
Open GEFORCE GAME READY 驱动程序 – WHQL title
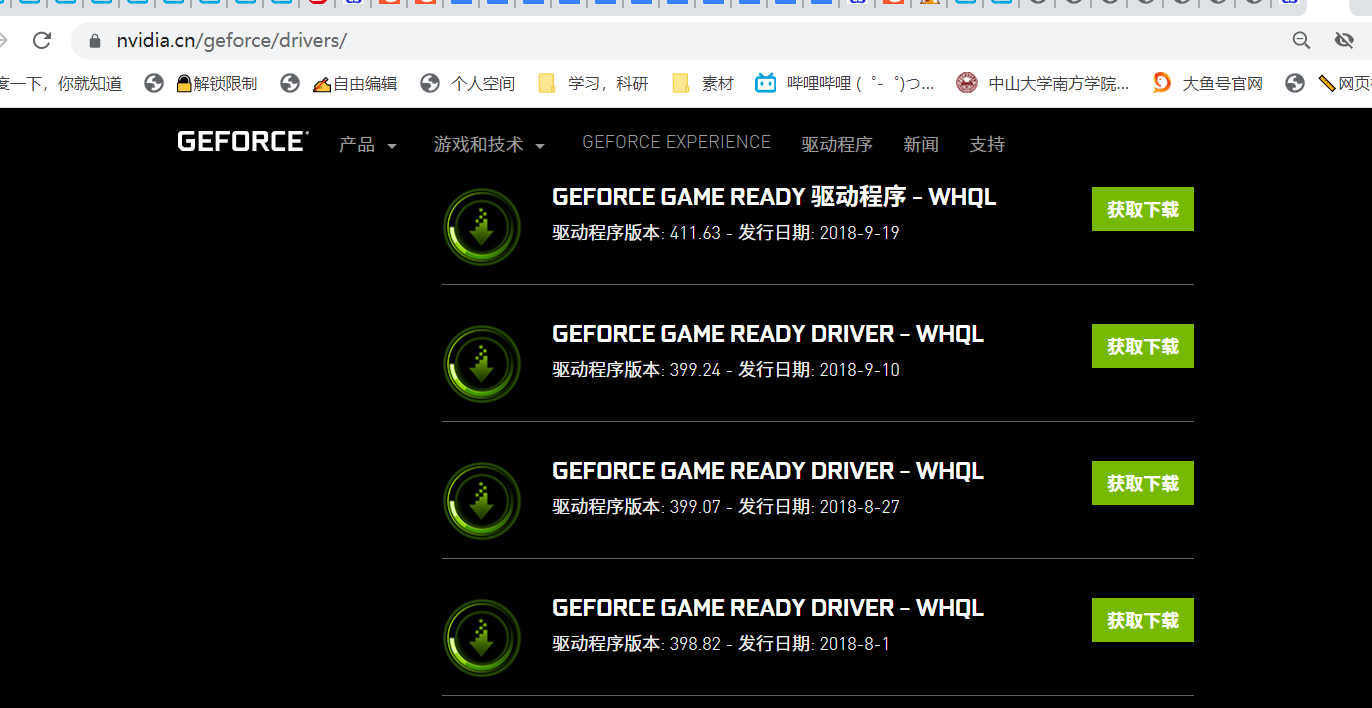click(x=774, y=197)
